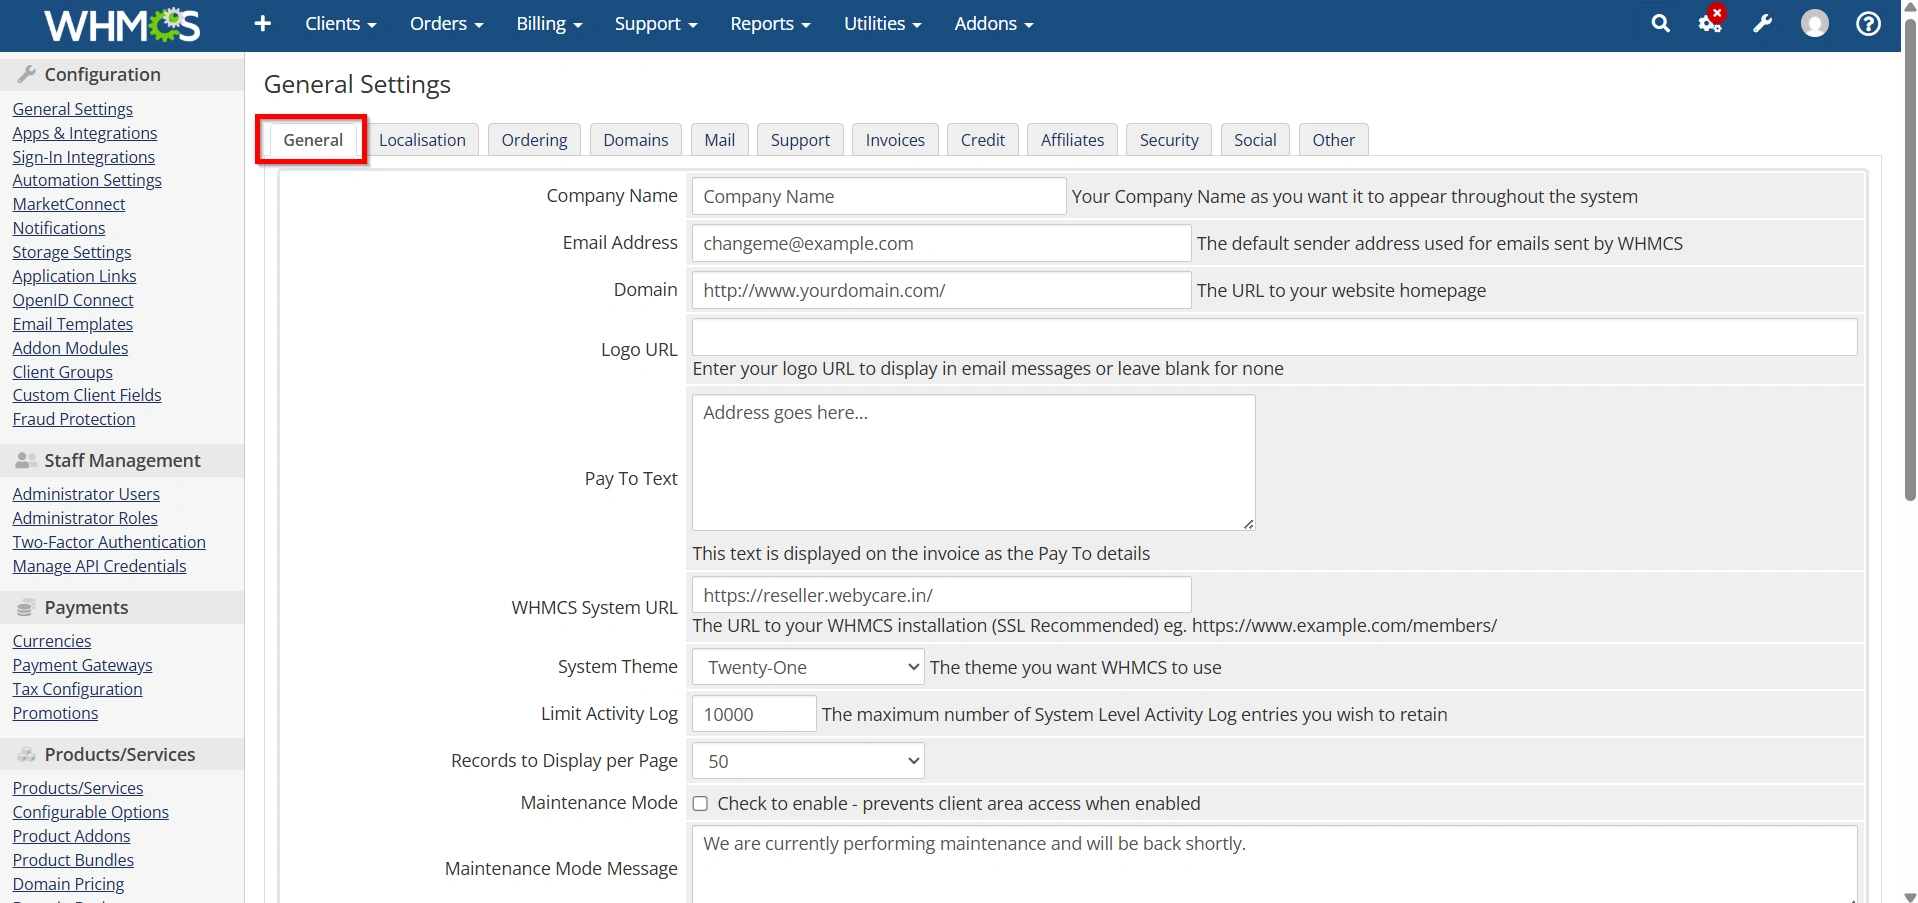
Task: Open the Reports menu
Action: point(770,23)
